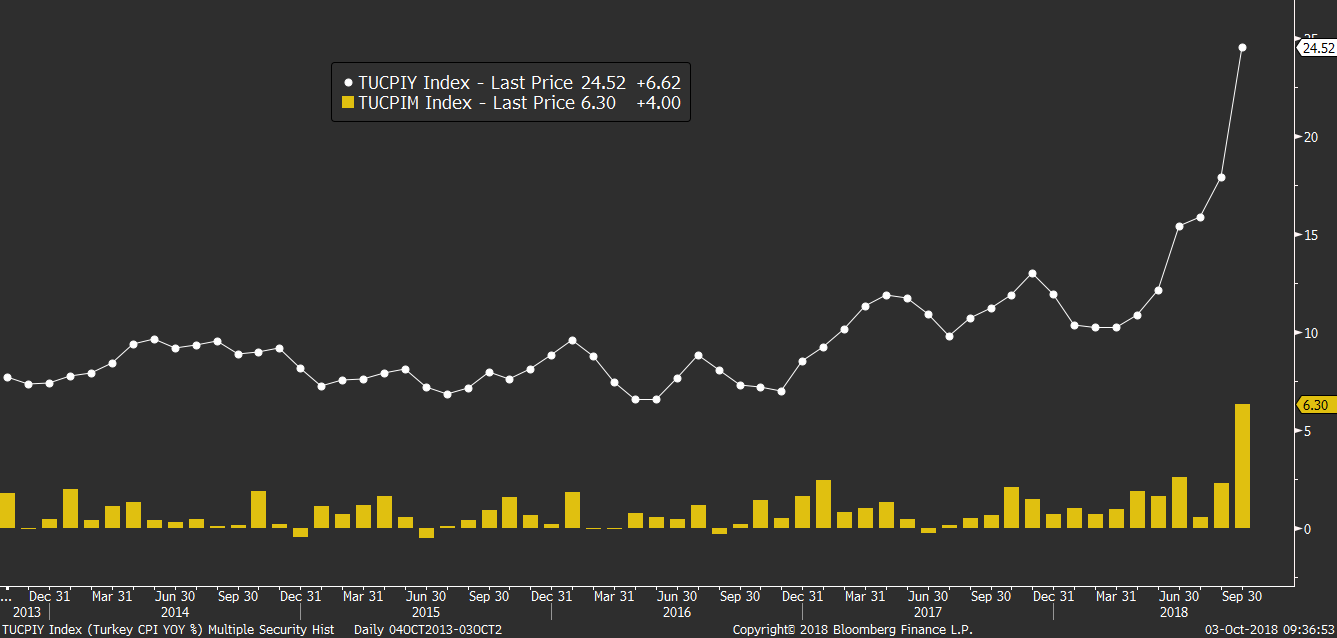Screen dimensions: 1337x638
Task: Click the Bloomberg Finance L.P. copyright notice
Action: click(852, 630)
